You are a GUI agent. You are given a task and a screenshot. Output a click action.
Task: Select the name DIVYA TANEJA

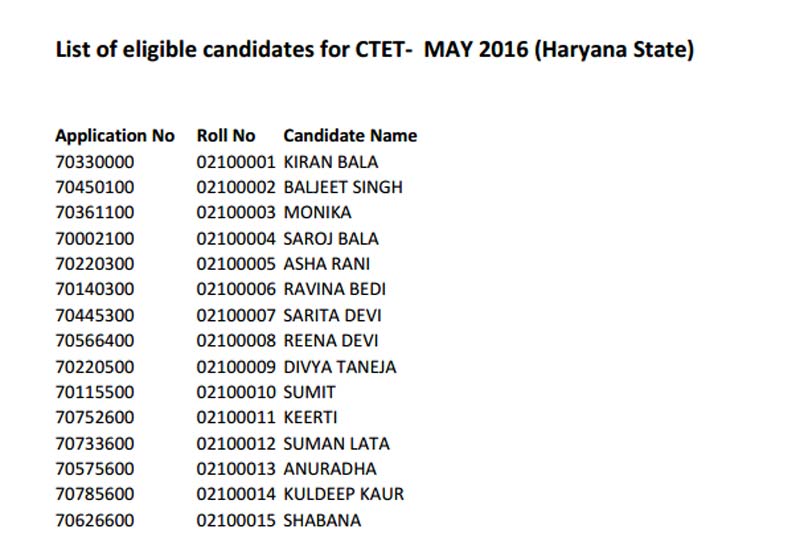[340, 367]
